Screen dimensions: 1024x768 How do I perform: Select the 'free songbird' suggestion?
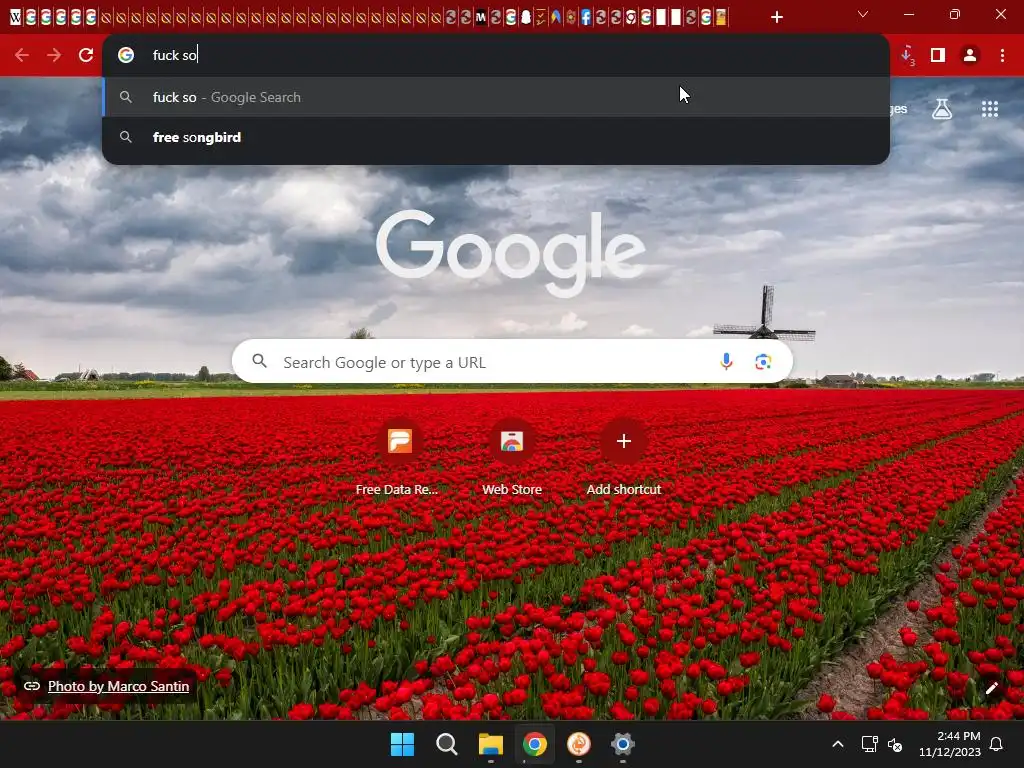click(496, 137)
